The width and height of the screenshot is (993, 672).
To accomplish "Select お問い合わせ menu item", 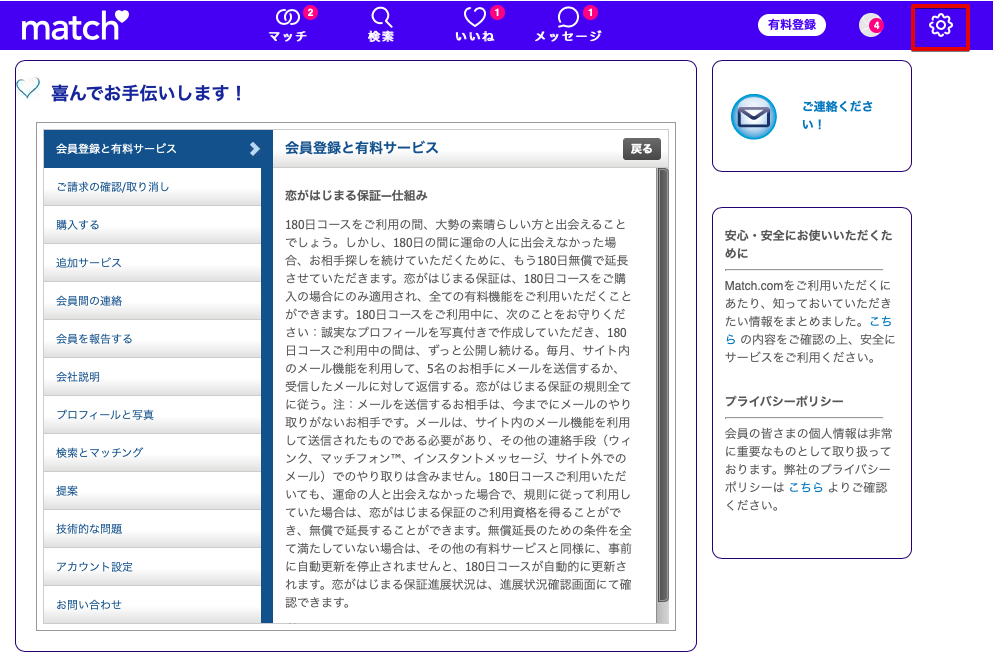I will [x=152, y=604].
